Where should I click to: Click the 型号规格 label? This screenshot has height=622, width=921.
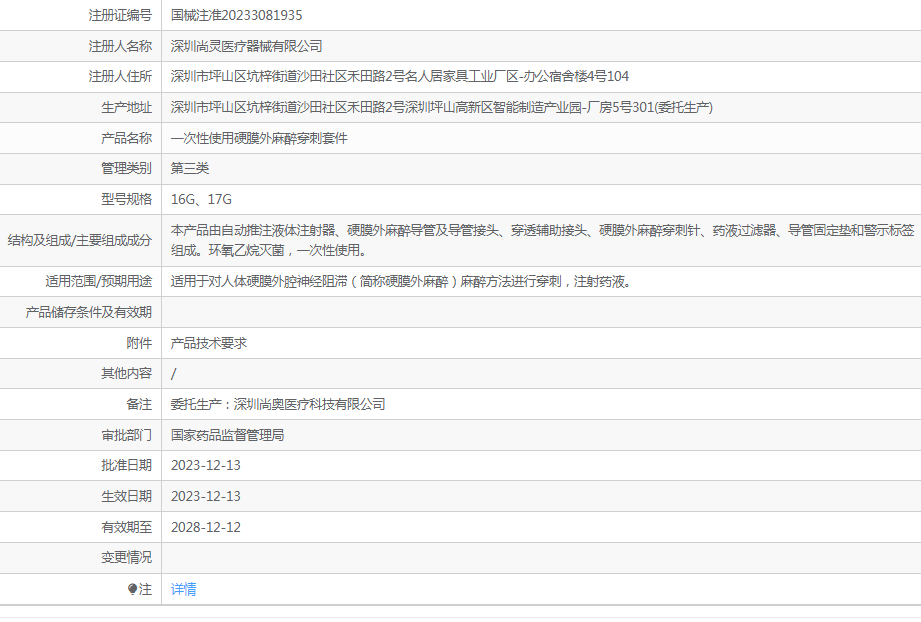(126, 200)
